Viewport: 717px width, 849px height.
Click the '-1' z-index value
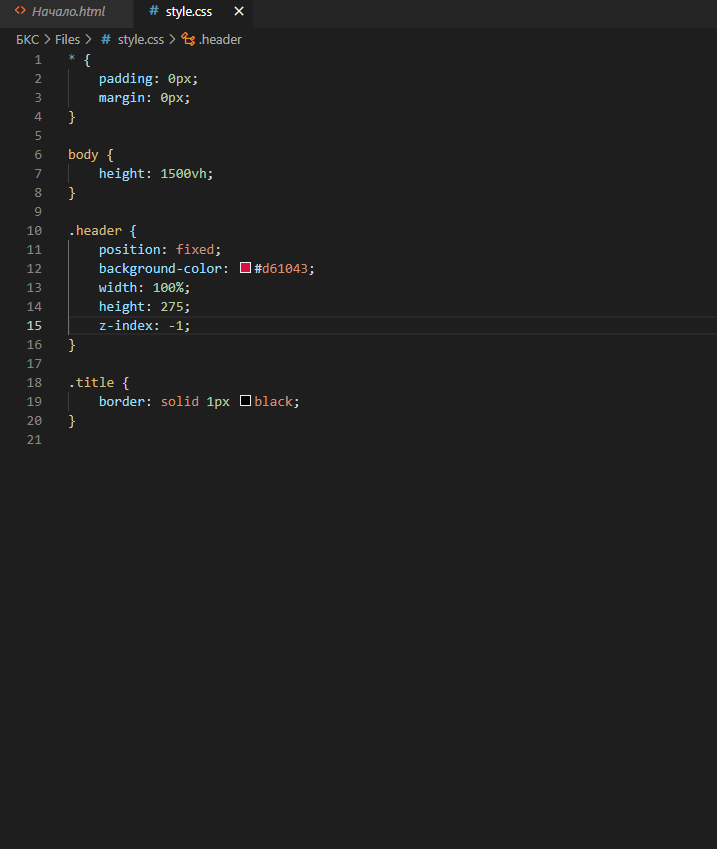click(x=175, y=325)
